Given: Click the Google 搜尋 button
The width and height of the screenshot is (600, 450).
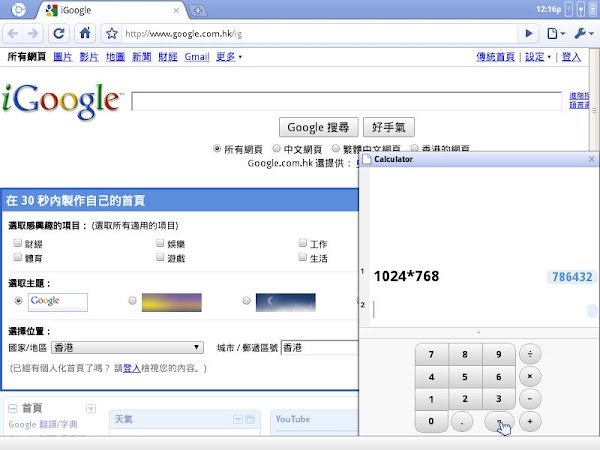Looking at the screenshot, I should (318, 127).
